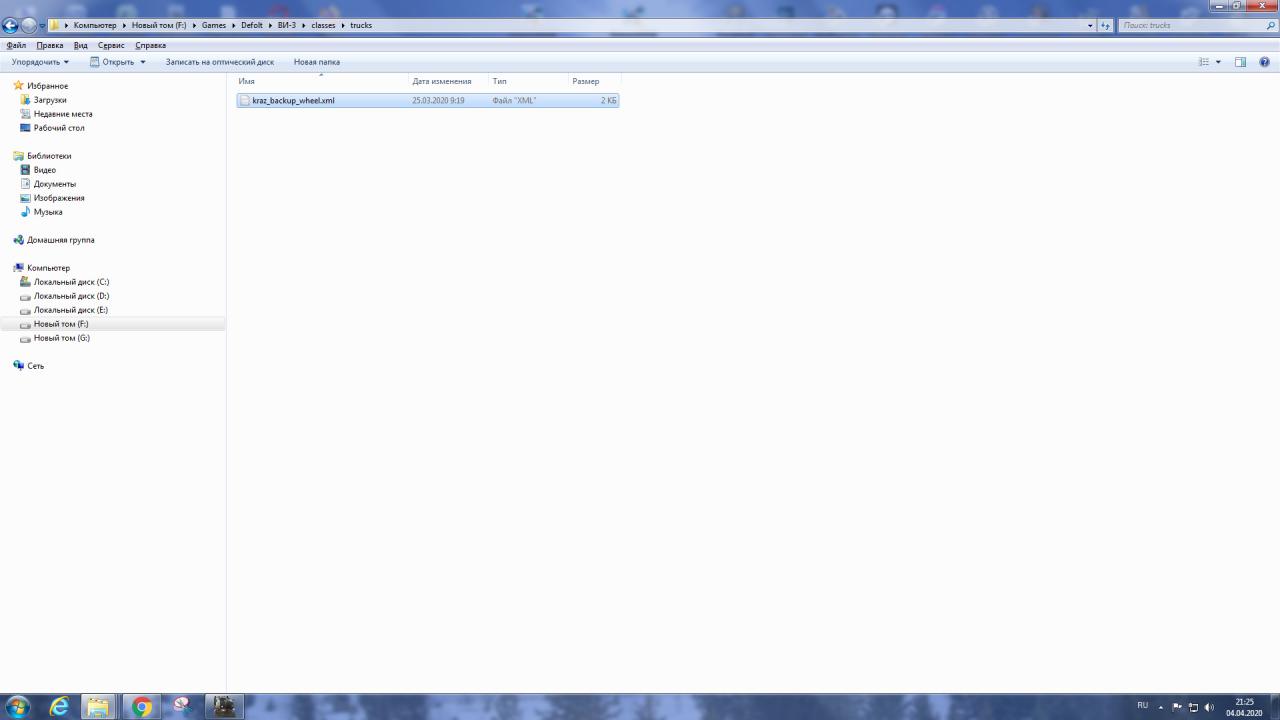Click the address bar refresh icon
The width and height of the screenshot is (1280, 720).
pyautogui.click(x=1105, y=25)
